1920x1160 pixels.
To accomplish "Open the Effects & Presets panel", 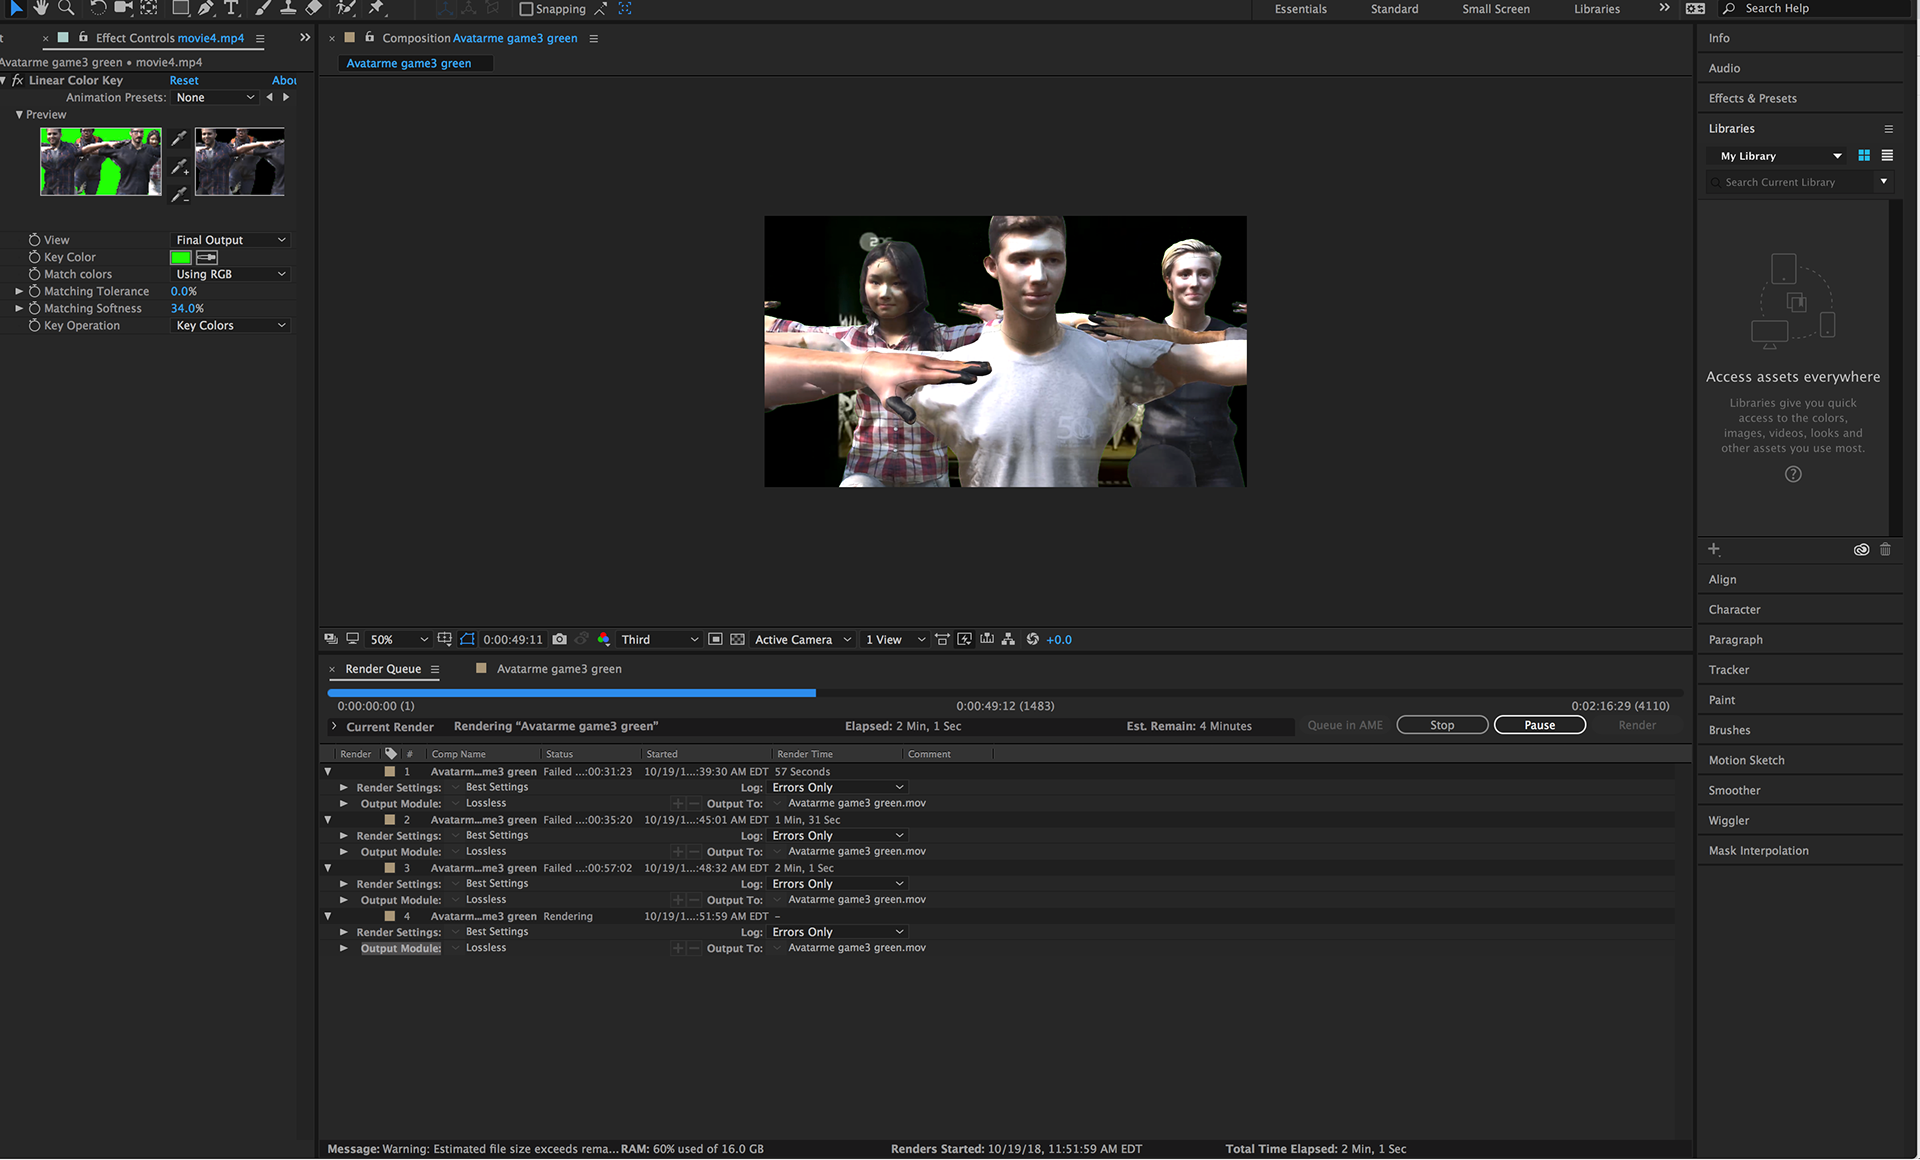I will (x=1752, y=98).
